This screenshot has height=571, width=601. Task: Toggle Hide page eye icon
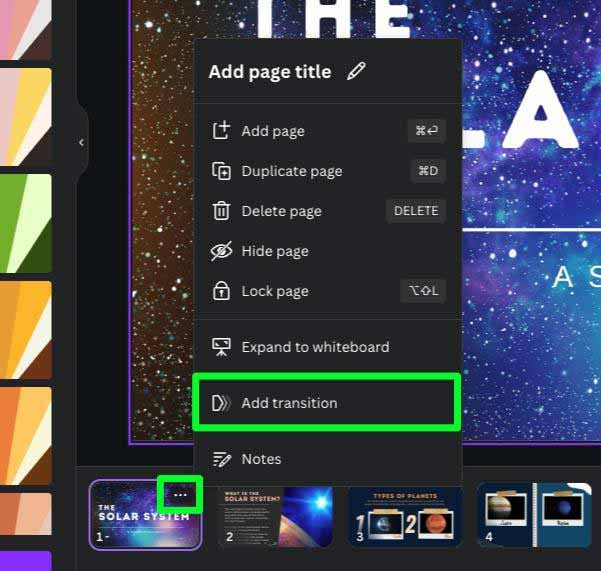pyautogui.click(x=222, y=251)
